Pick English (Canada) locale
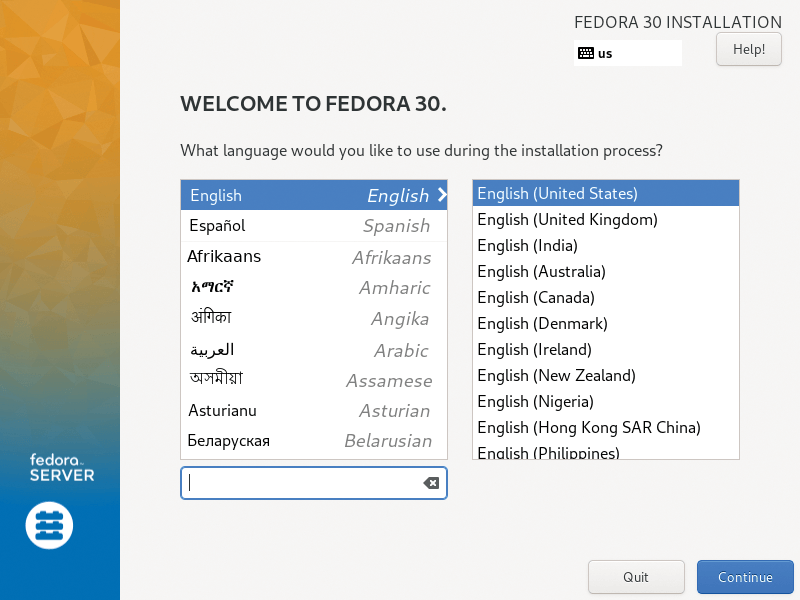 606,297
